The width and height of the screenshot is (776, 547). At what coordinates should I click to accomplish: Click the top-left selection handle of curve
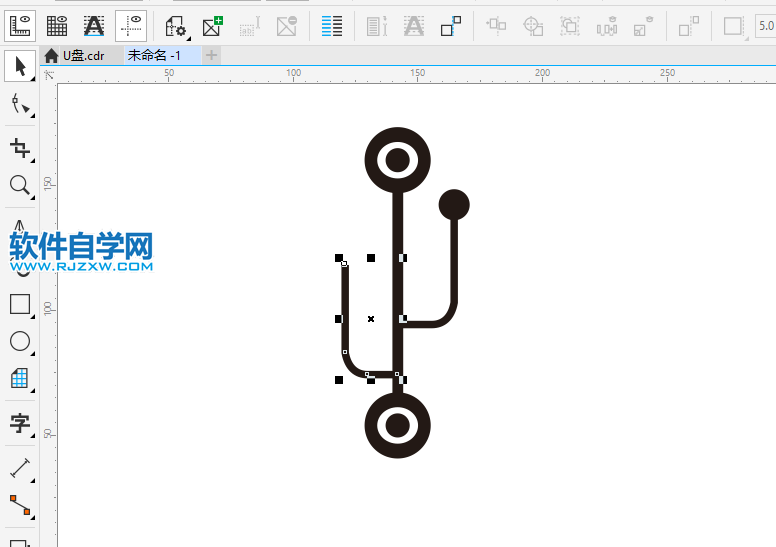click(339, 258)
